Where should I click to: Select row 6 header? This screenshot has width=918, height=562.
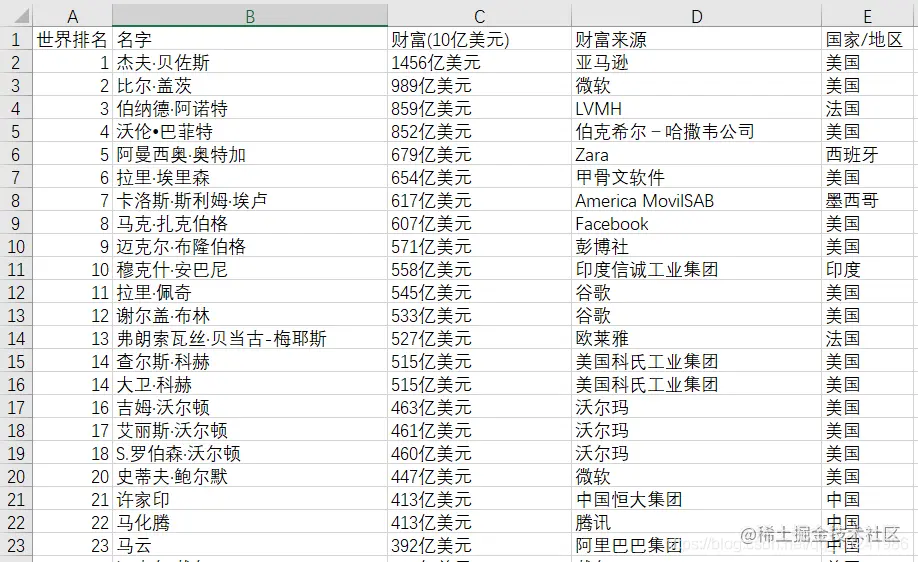tap(16, 155)
